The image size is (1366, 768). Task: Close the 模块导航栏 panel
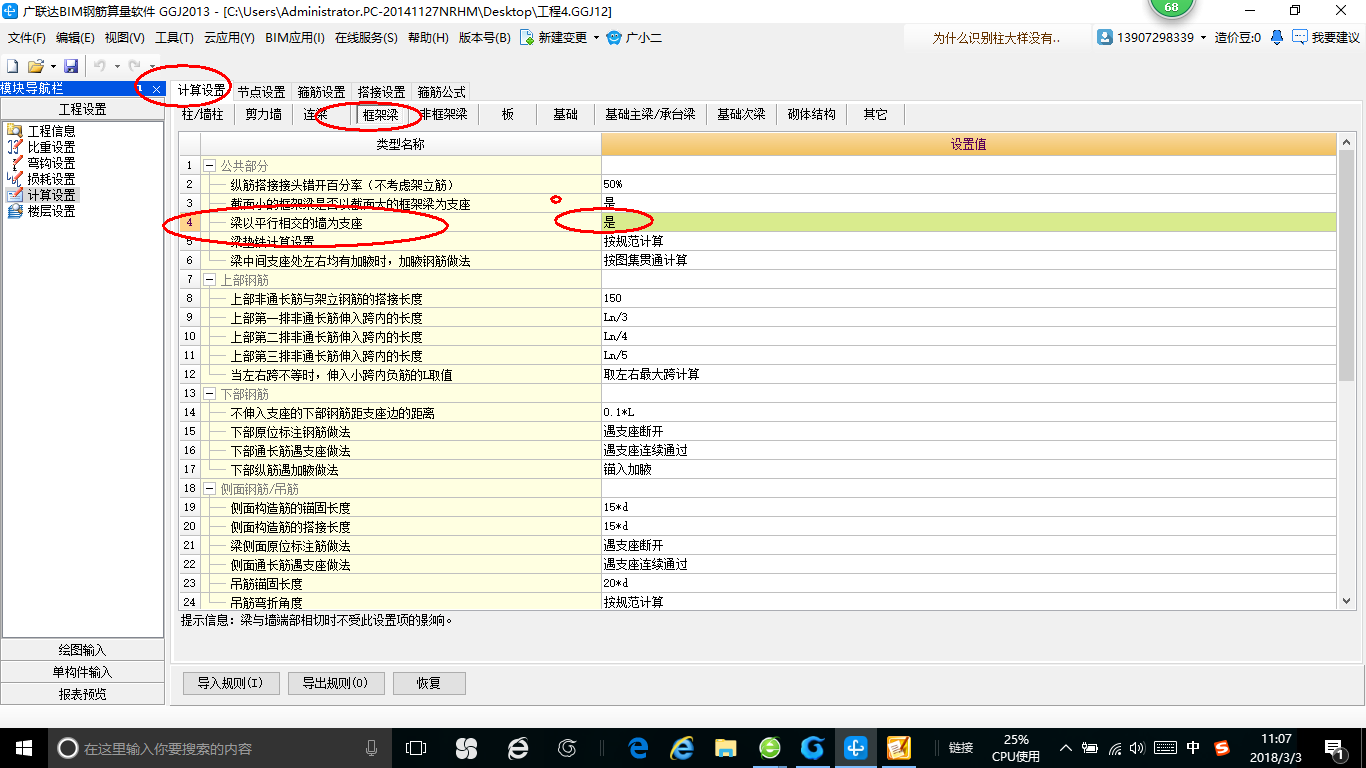157,89
